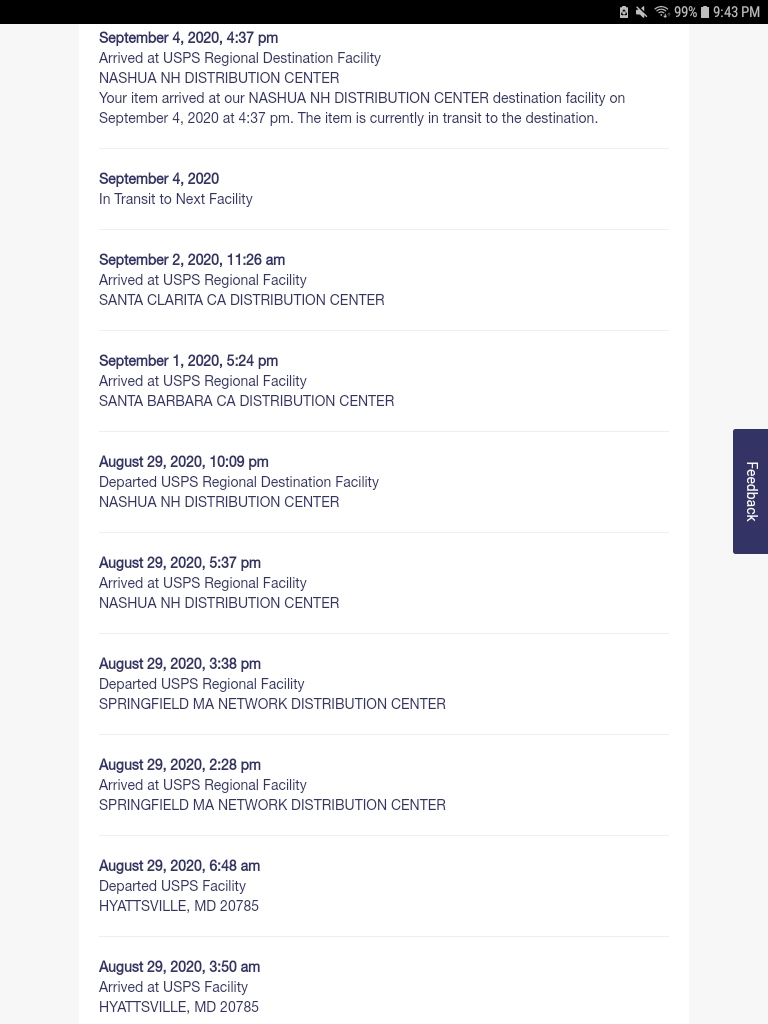Tap the In Transit to Next Facility status

click(176, 199)
